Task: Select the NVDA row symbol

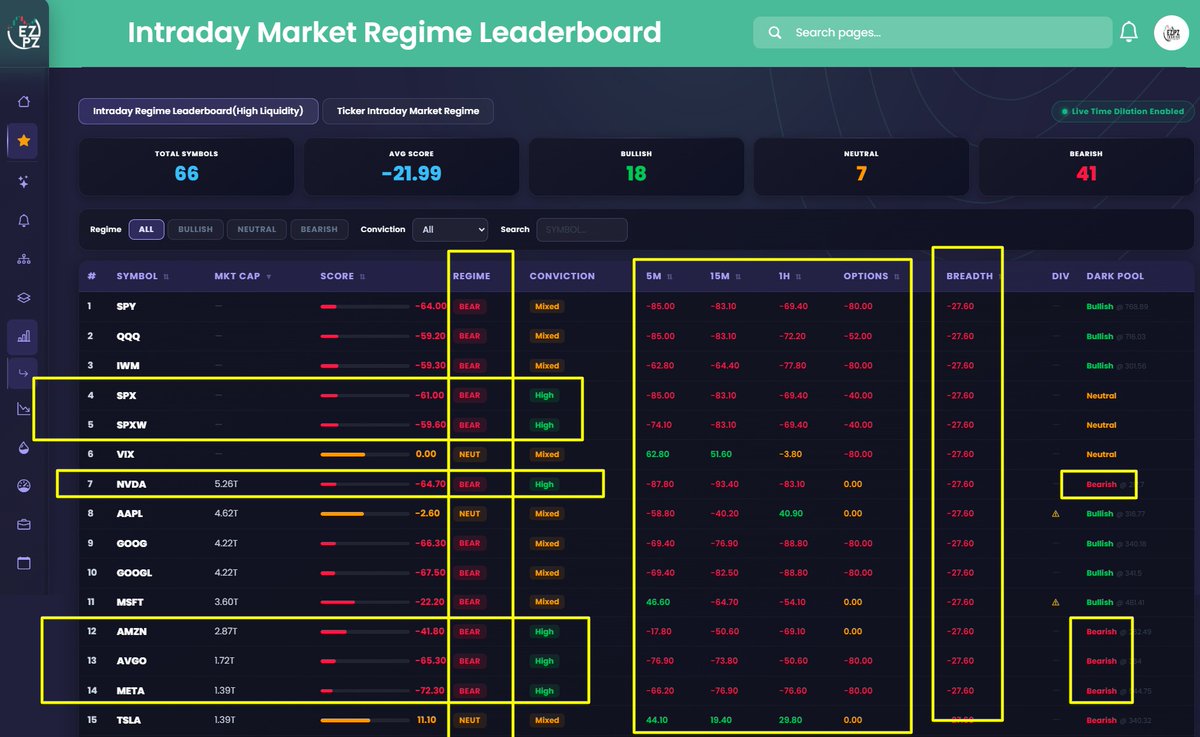Action: tap(131, 484)
